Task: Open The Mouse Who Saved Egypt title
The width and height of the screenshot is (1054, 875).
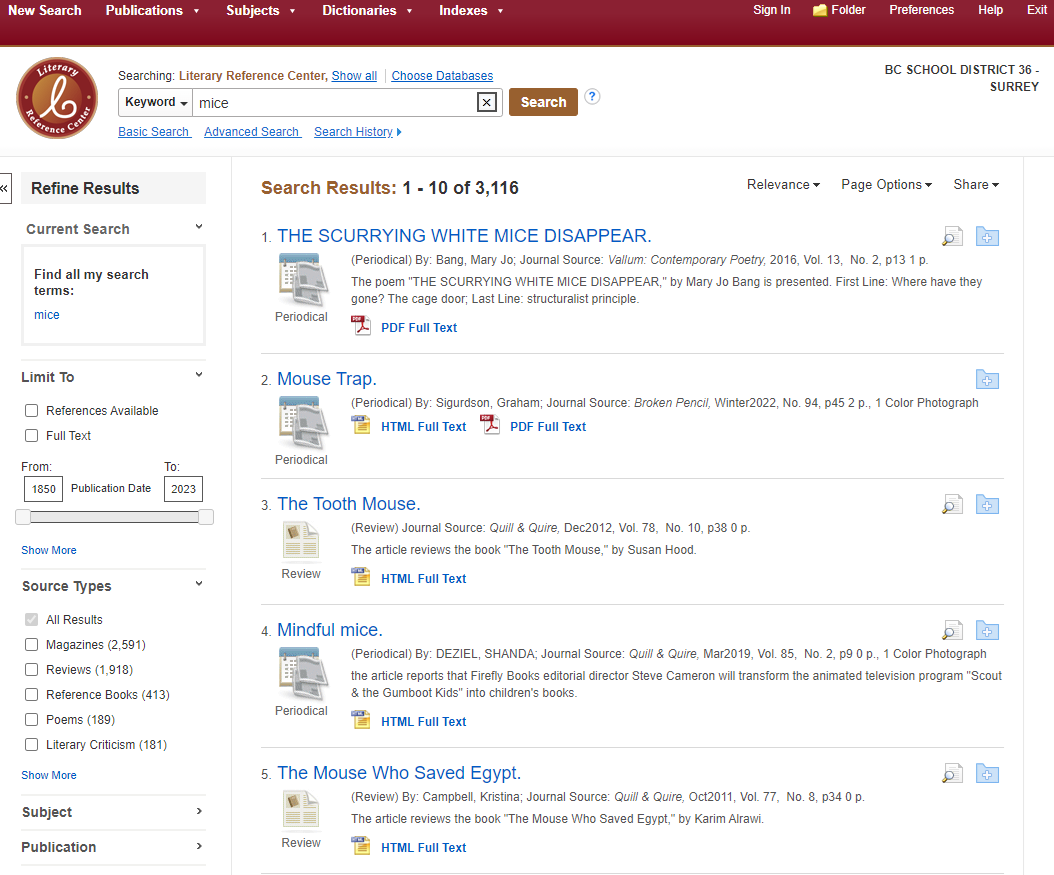Action: point(399,773)
